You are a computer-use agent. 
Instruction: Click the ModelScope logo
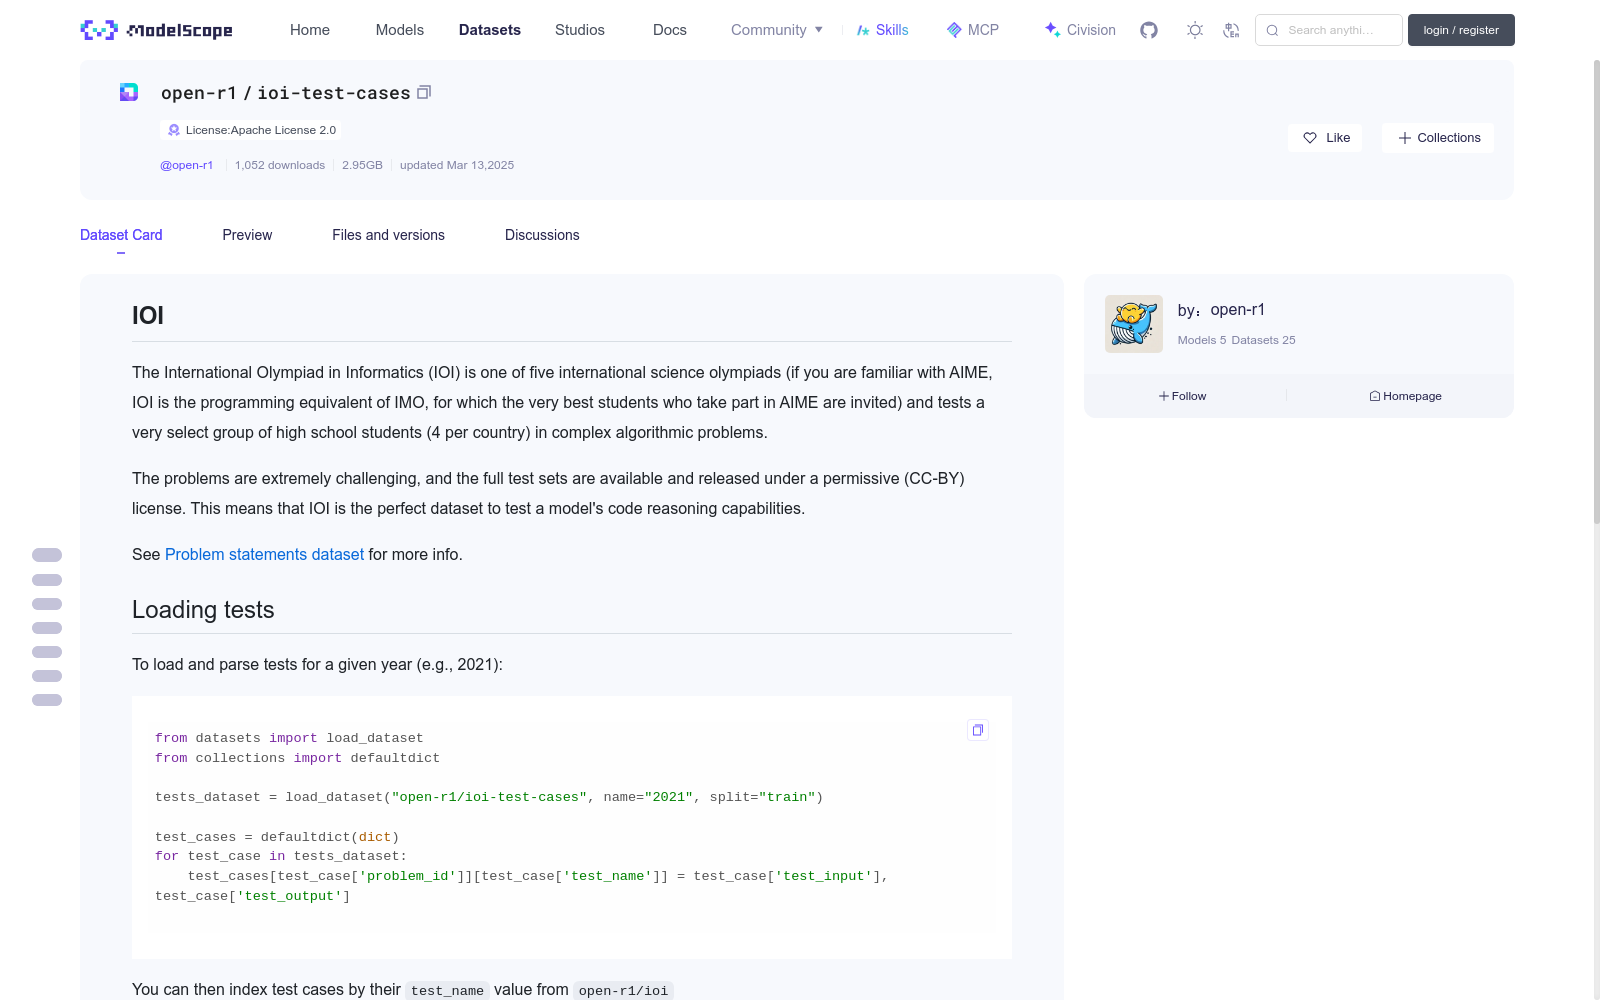[157, 30]
